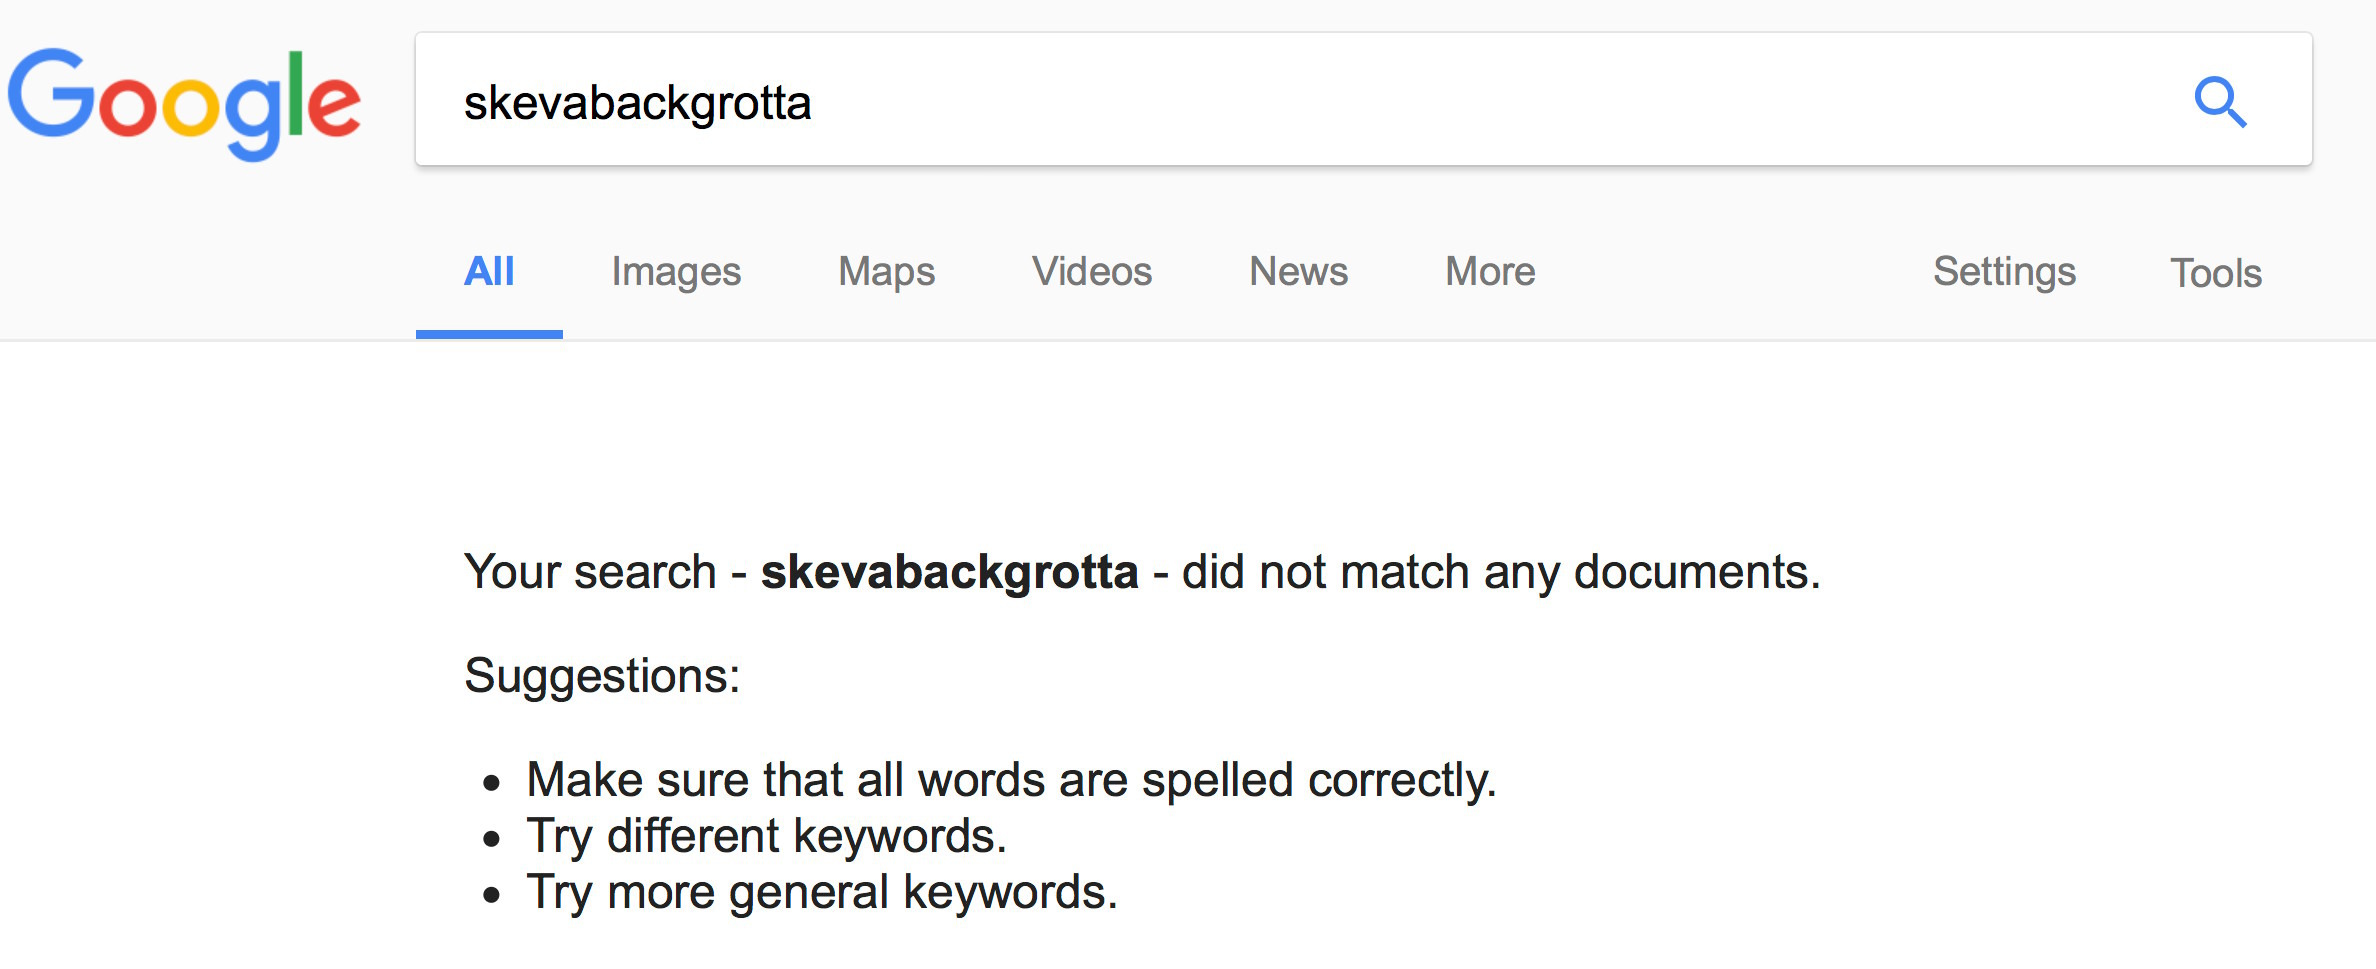Screen dimensions: 2376x969
Task: Expand the More search categories menu
Action: [1490, 272]
